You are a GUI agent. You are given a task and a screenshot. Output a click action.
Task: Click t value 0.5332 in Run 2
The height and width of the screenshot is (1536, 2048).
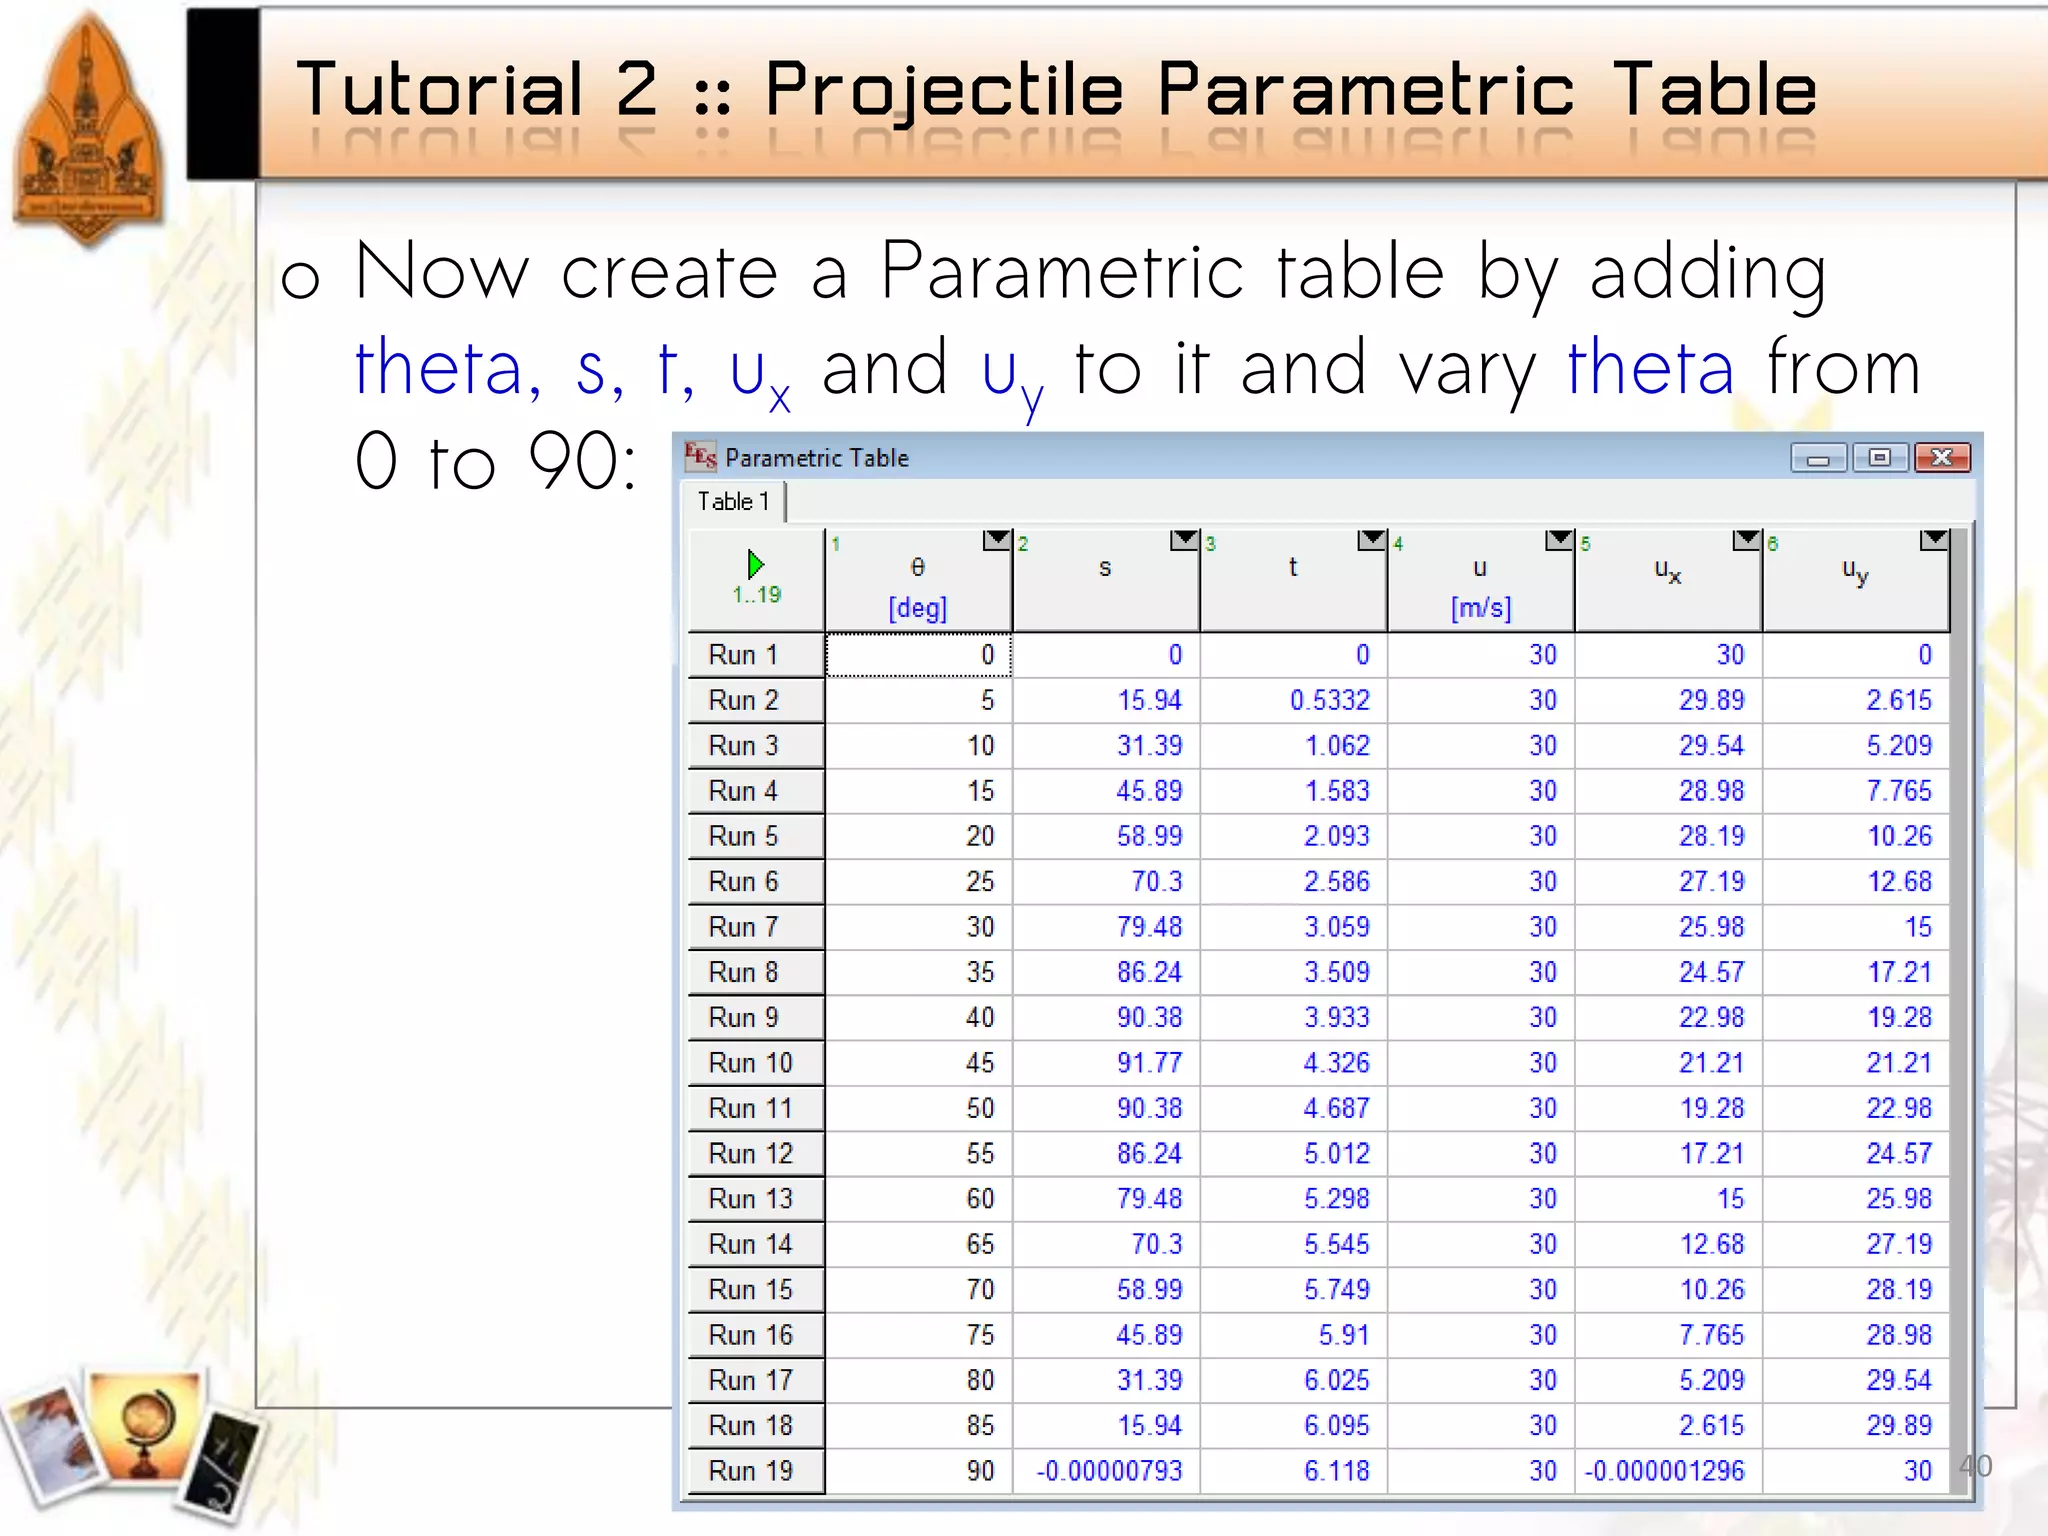tap(1329, 700)
